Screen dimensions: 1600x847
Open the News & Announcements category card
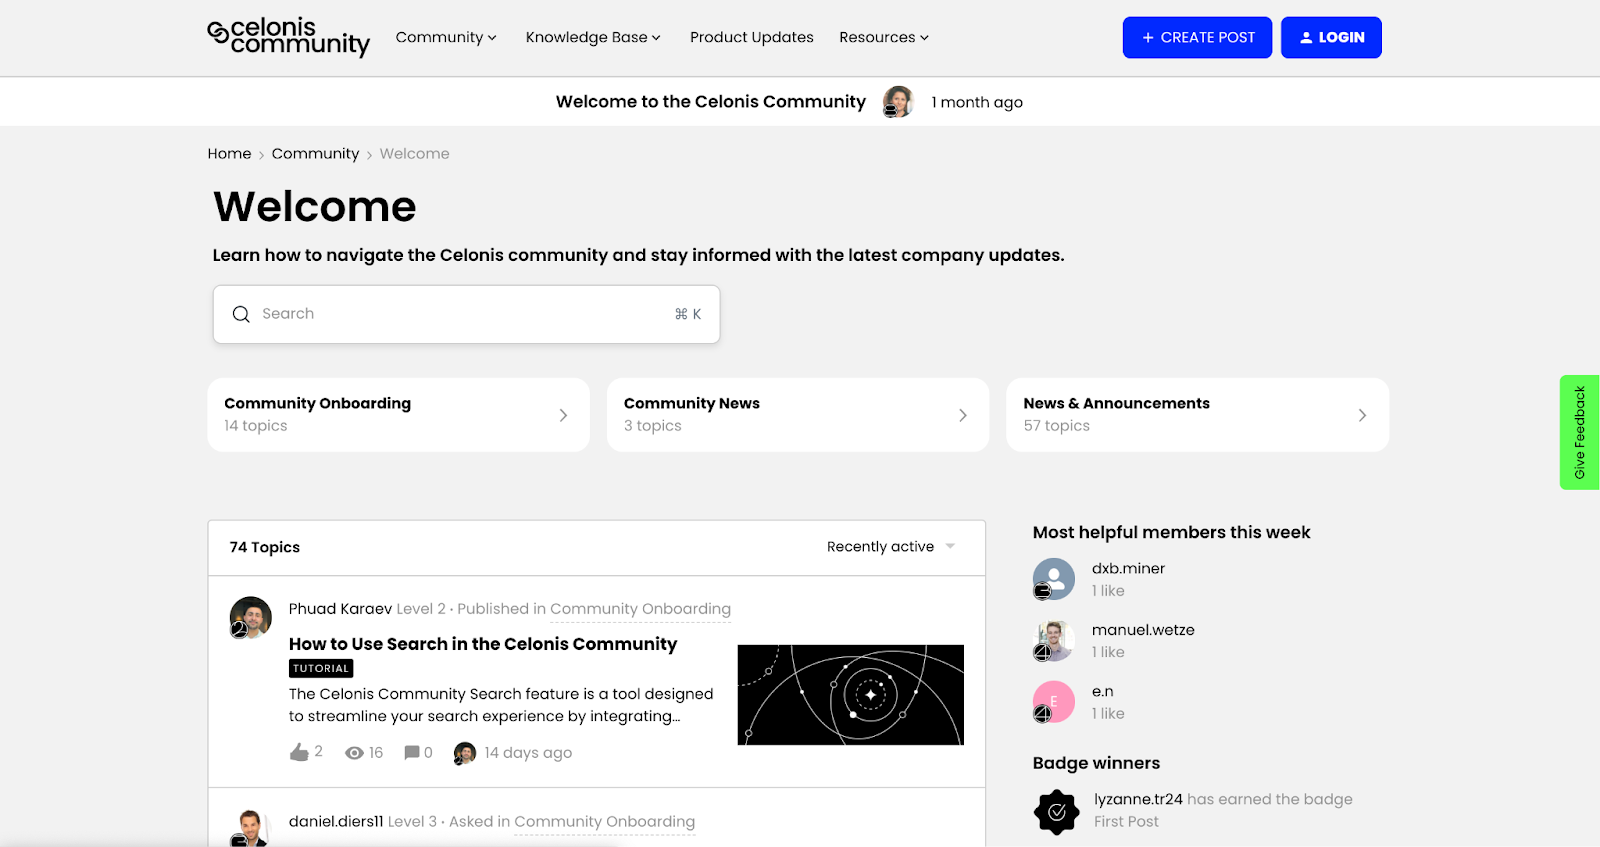point(1197,415)
